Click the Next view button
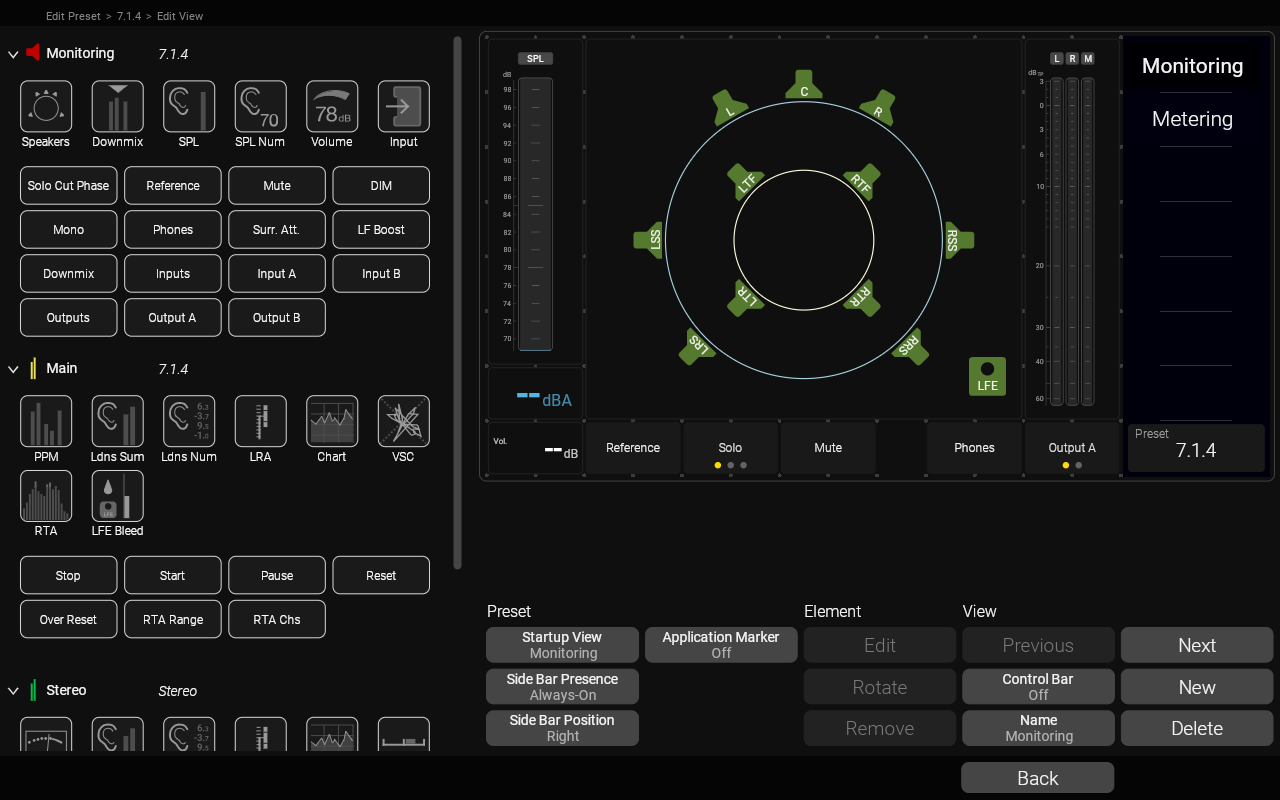The height and width of the screenshot is (800, 1280). 1196,645
